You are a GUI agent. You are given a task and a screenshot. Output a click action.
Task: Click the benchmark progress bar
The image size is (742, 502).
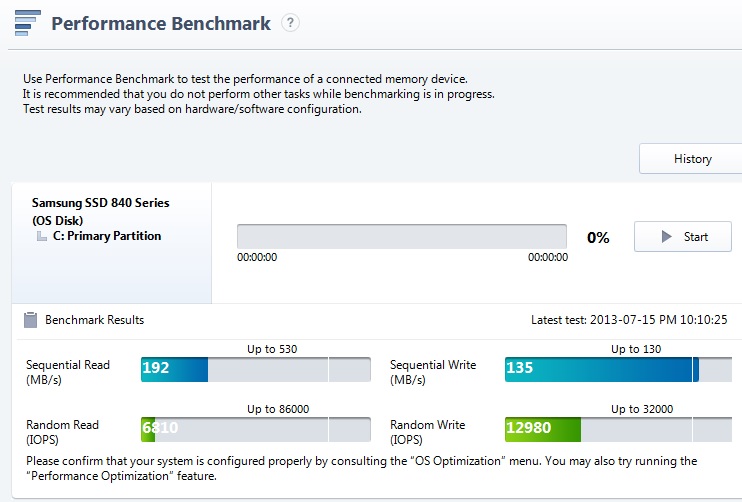point(402,237)
